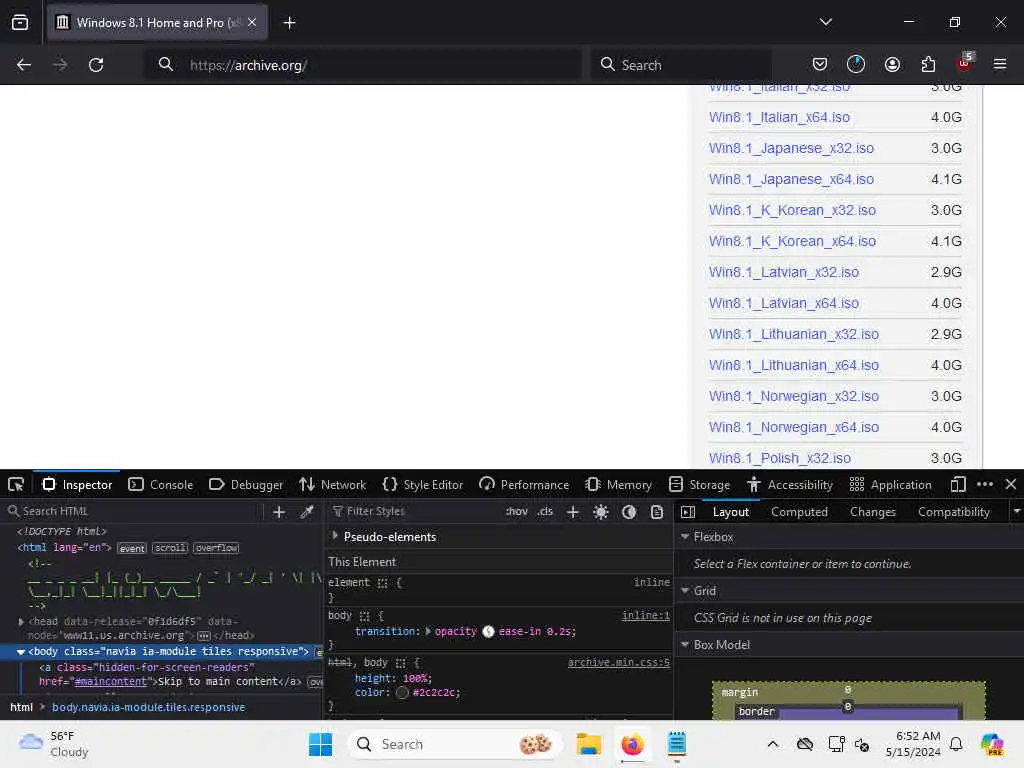The image size is (1024, 768).
Task: Open the uBlock Origin extension icon
Action: click(x=965, y=63)
